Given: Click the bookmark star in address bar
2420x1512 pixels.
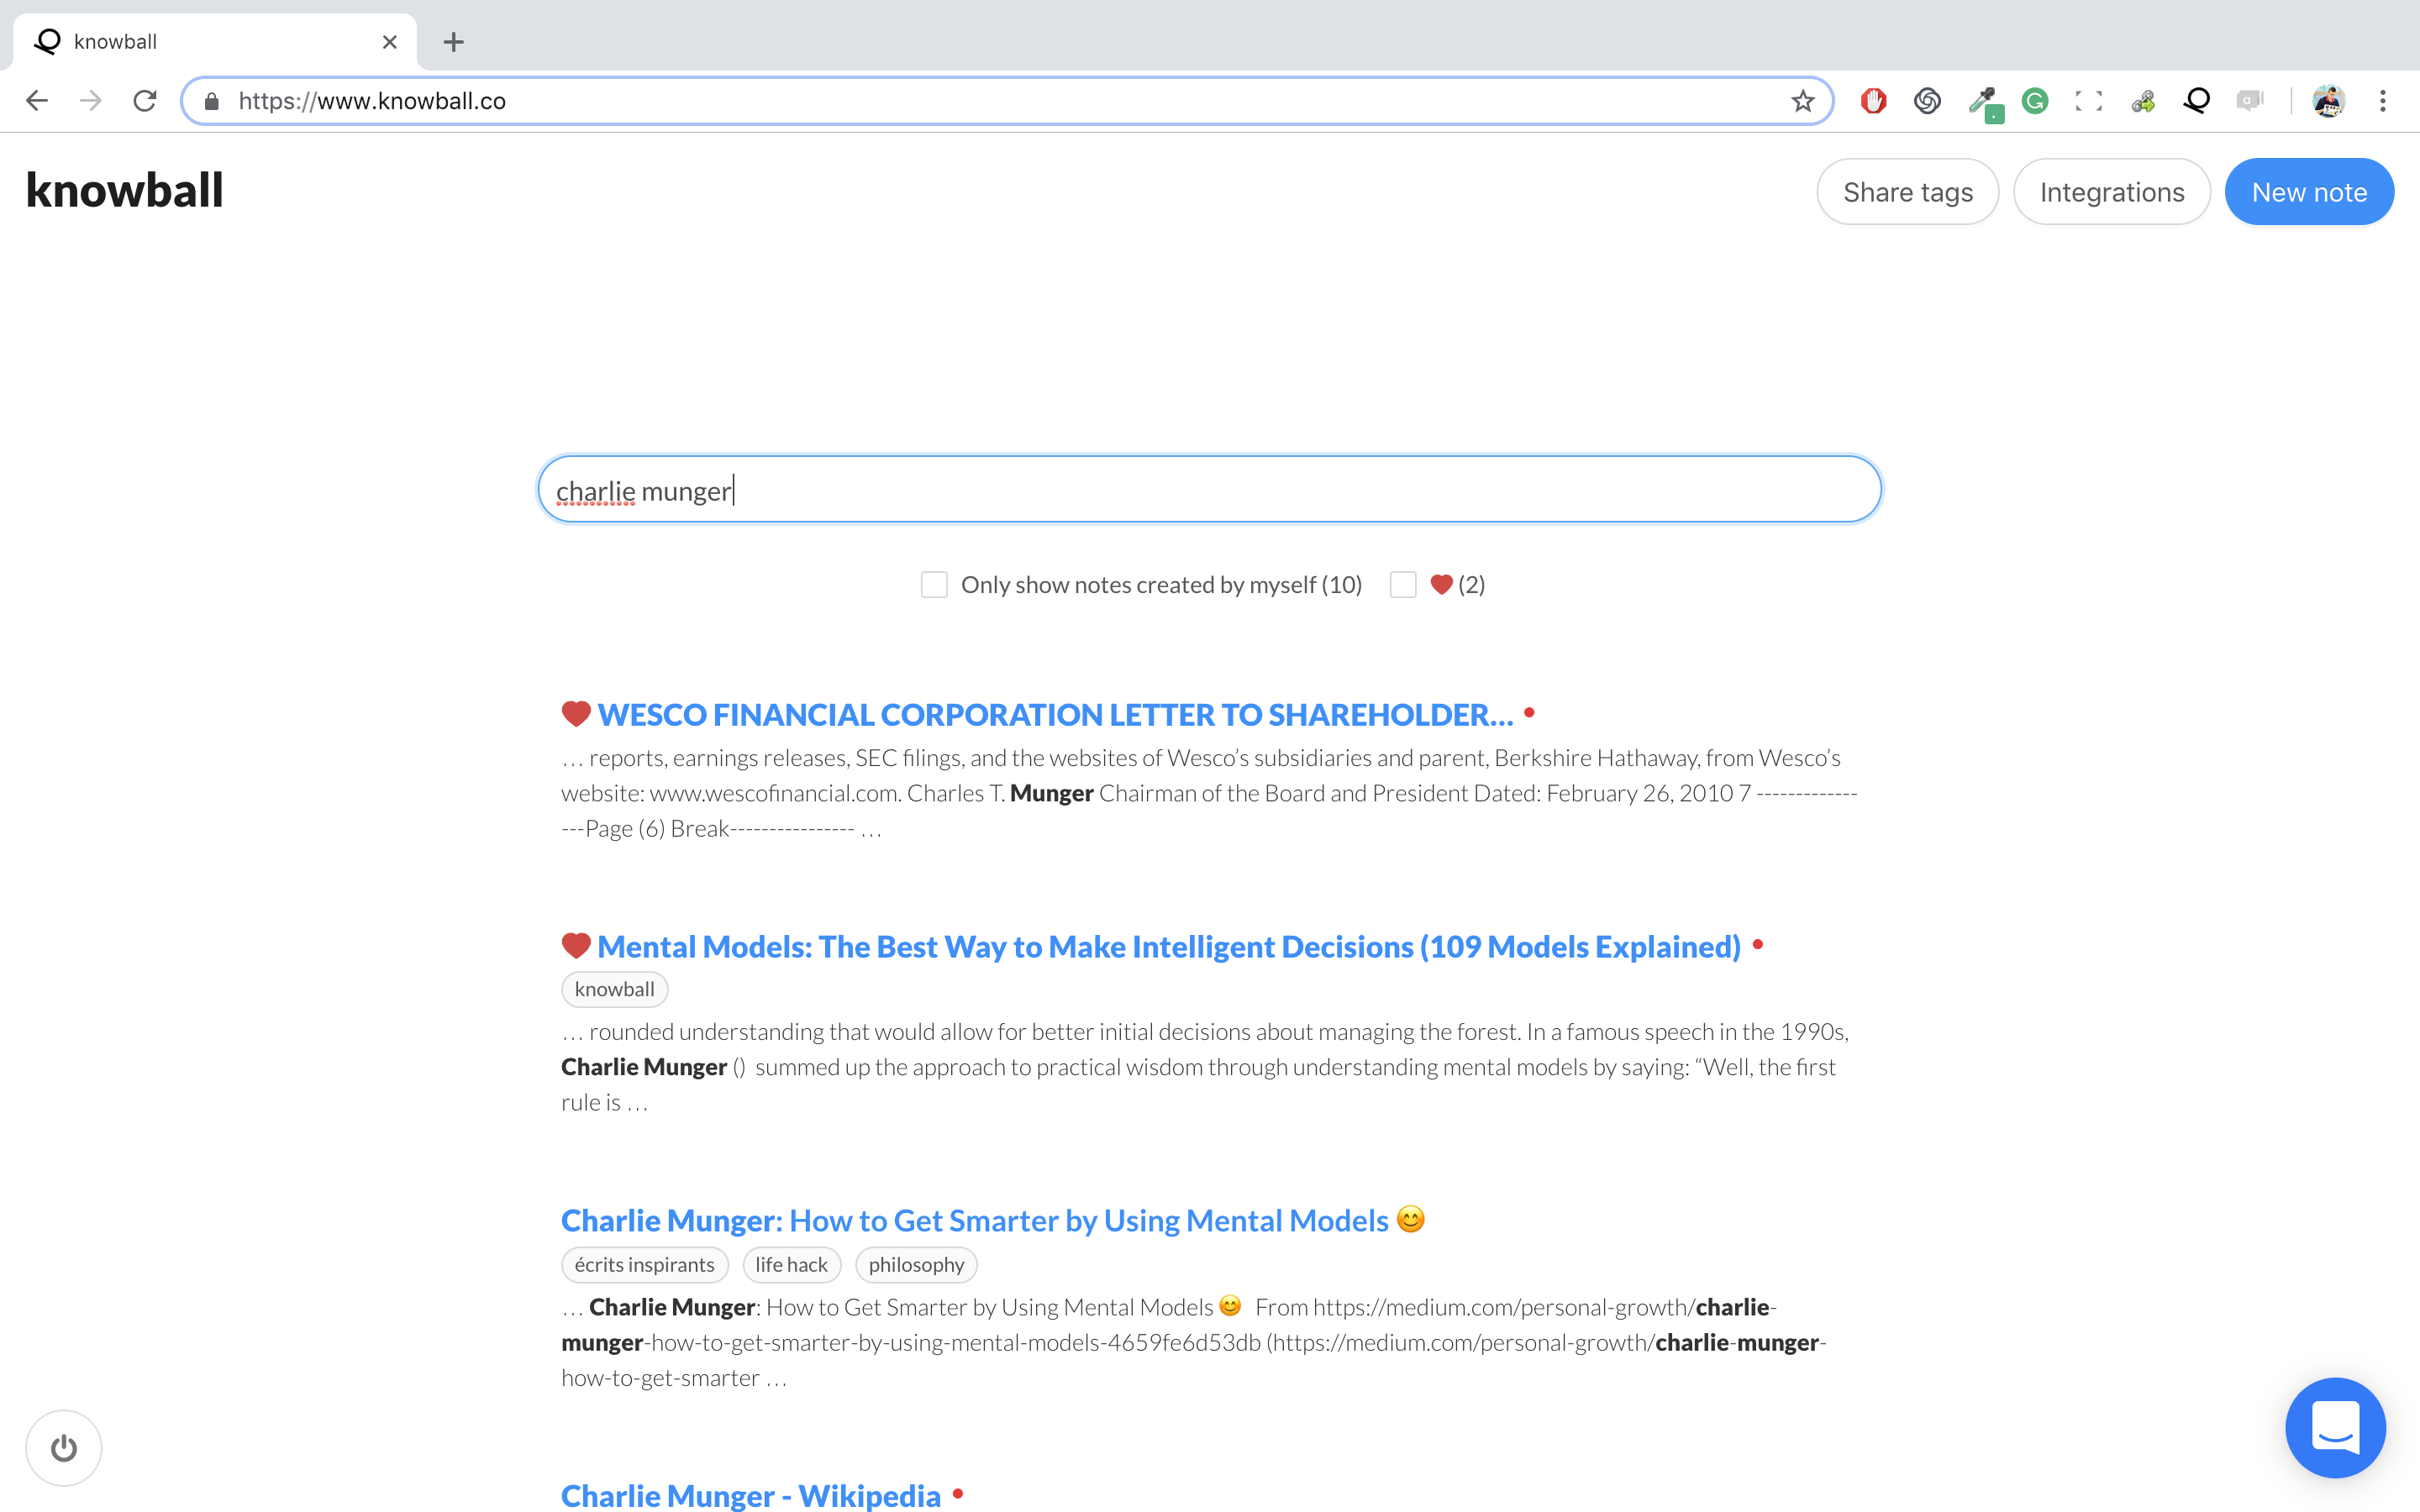Looking at the screenshot, I should [1802, 101].
